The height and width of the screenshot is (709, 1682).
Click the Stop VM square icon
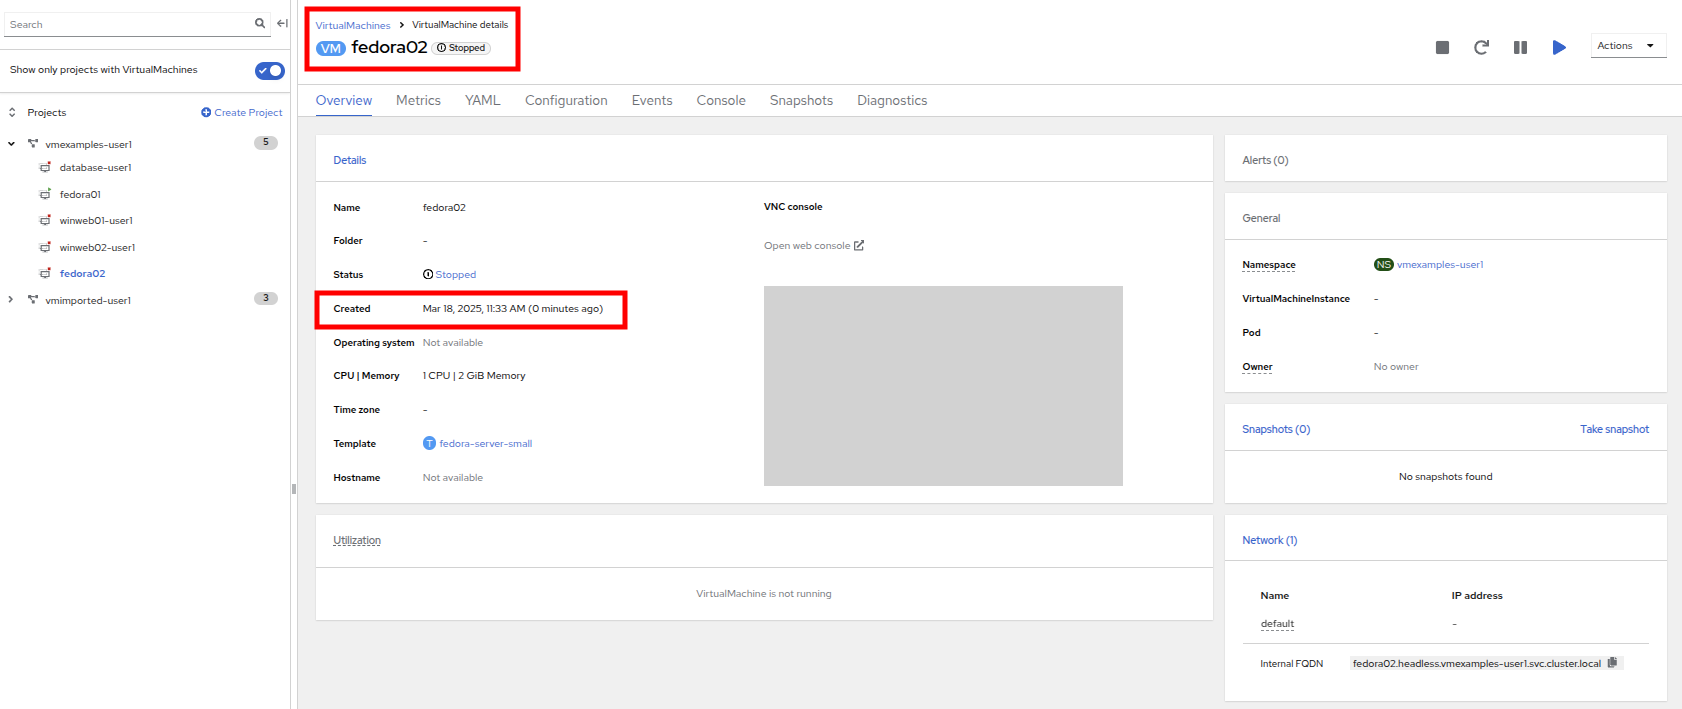point(1442,47)
